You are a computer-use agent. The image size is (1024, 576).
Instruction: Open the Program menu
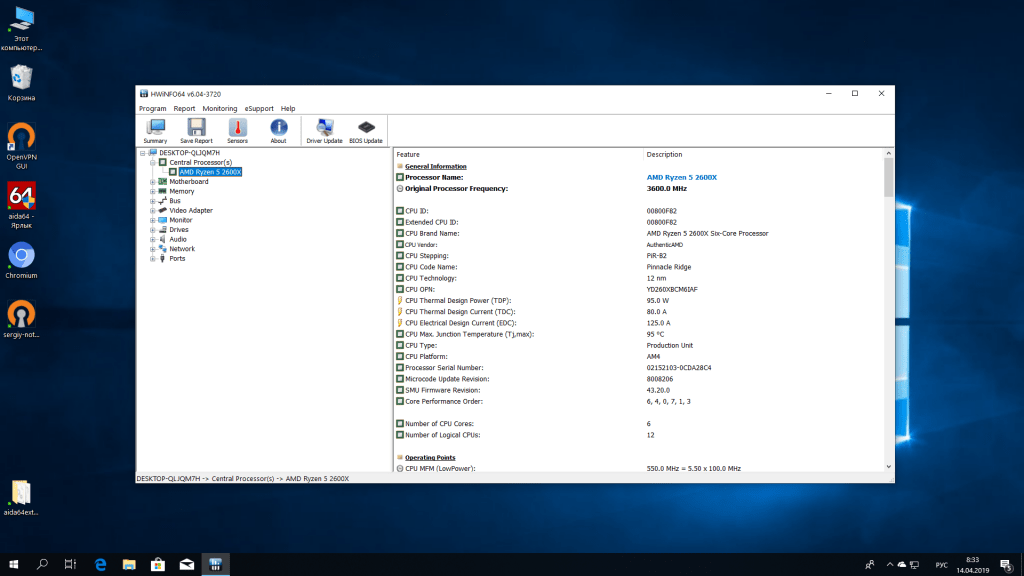[152, 108]
